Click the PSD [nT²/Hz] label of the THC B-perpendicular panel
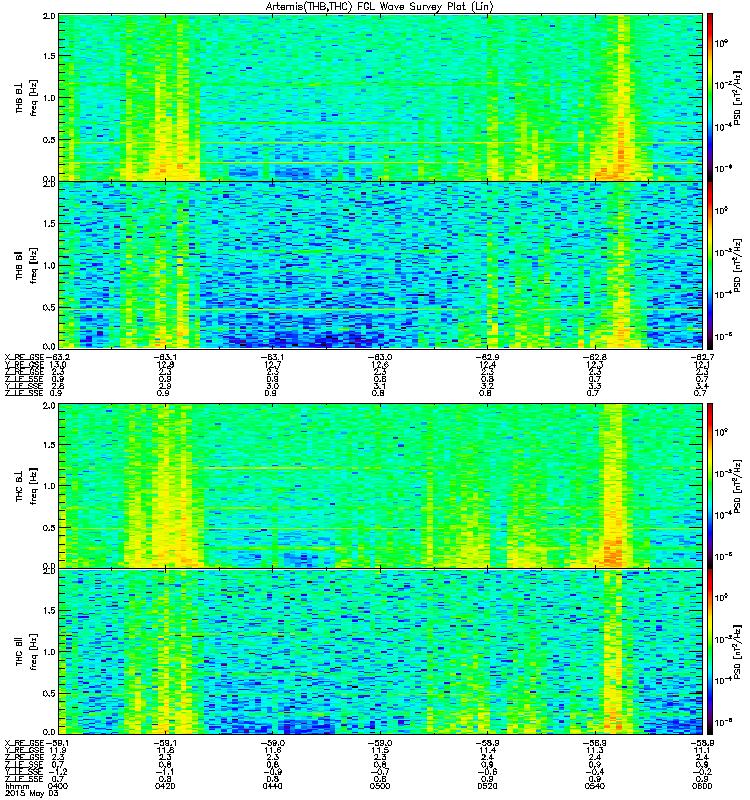The width and height of the screenshot is (750, 800). coord(737,486)
